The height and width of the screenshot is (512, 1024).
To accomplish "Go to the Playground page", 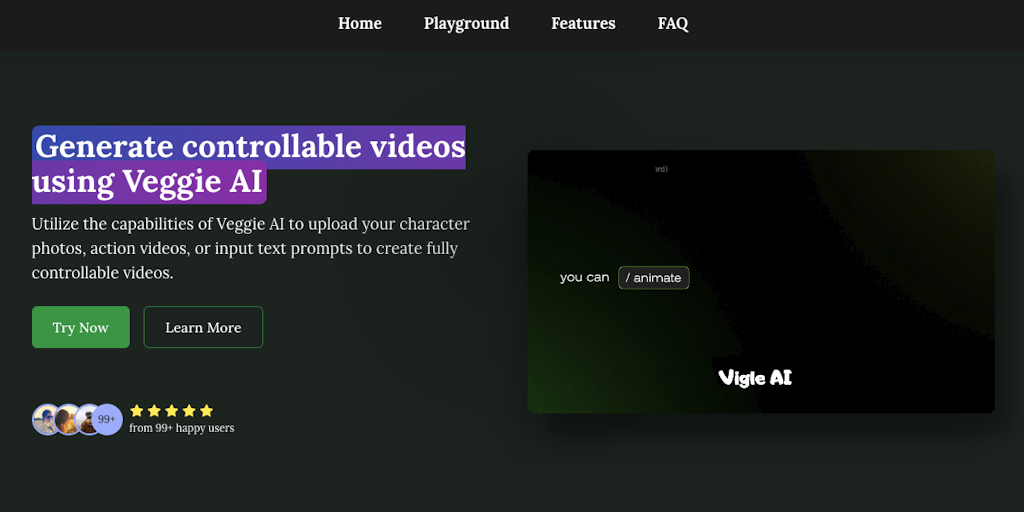I will (x=466, y=23).
